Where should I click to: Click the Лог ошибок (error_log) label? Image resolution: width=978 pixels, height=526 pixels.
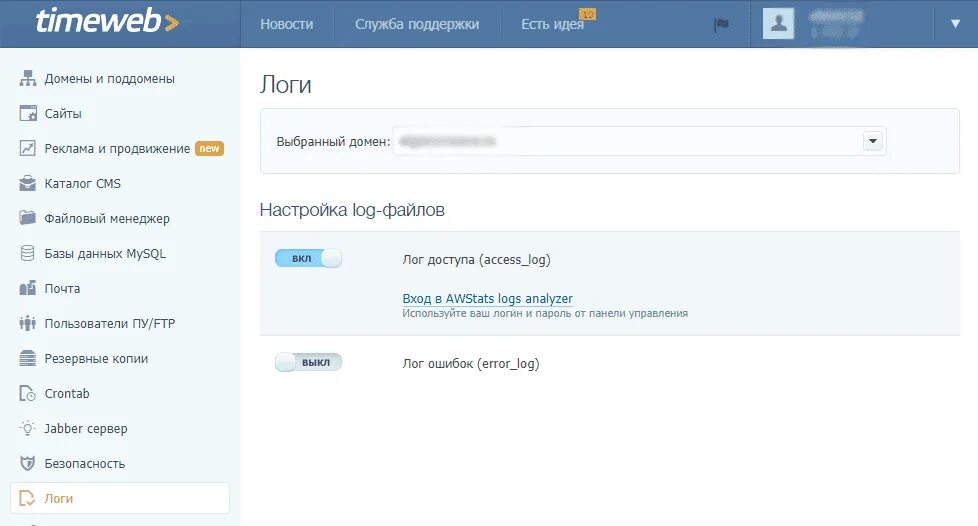[x=471, y=363]
